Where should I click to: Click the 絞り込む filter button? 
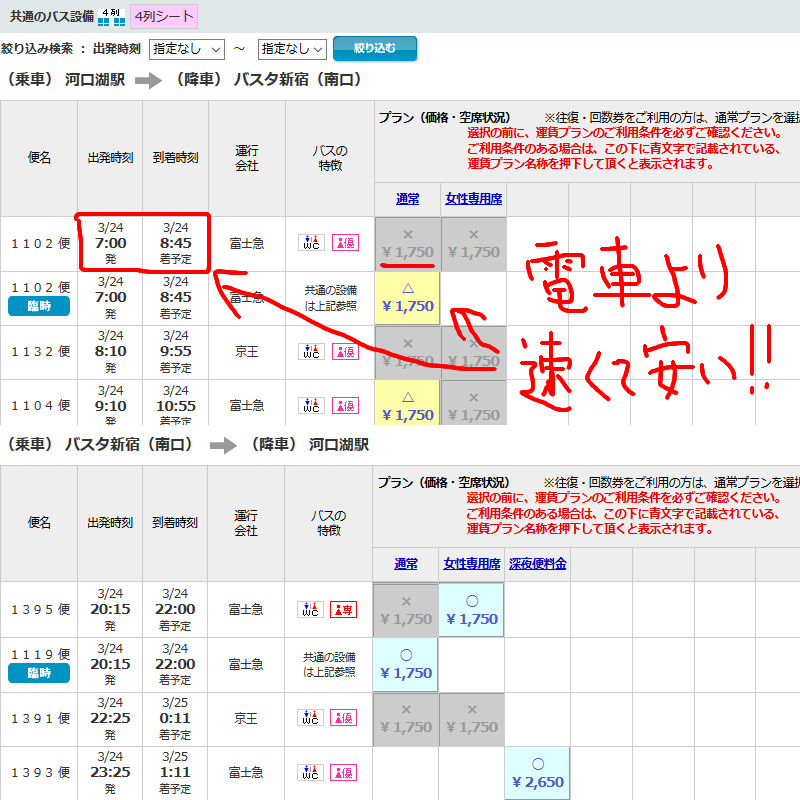point(374,48)
